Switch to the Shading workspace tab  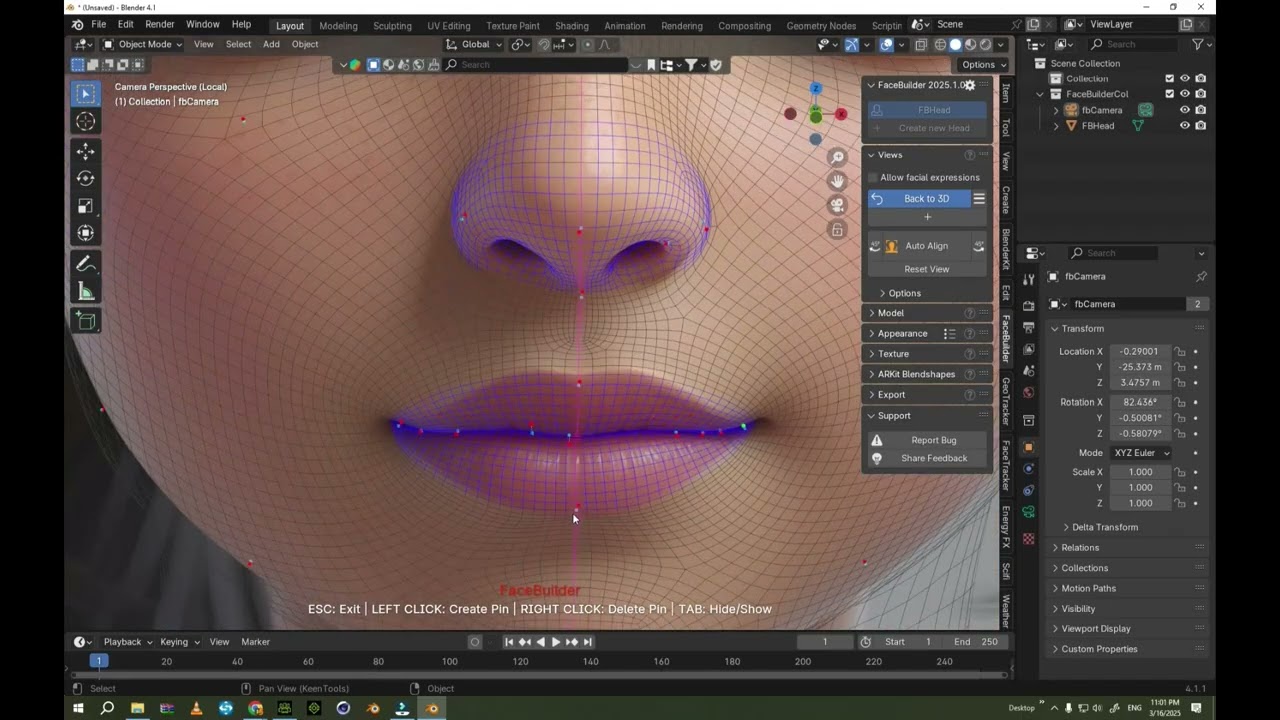pyautogui.click(x=572, y=26)
